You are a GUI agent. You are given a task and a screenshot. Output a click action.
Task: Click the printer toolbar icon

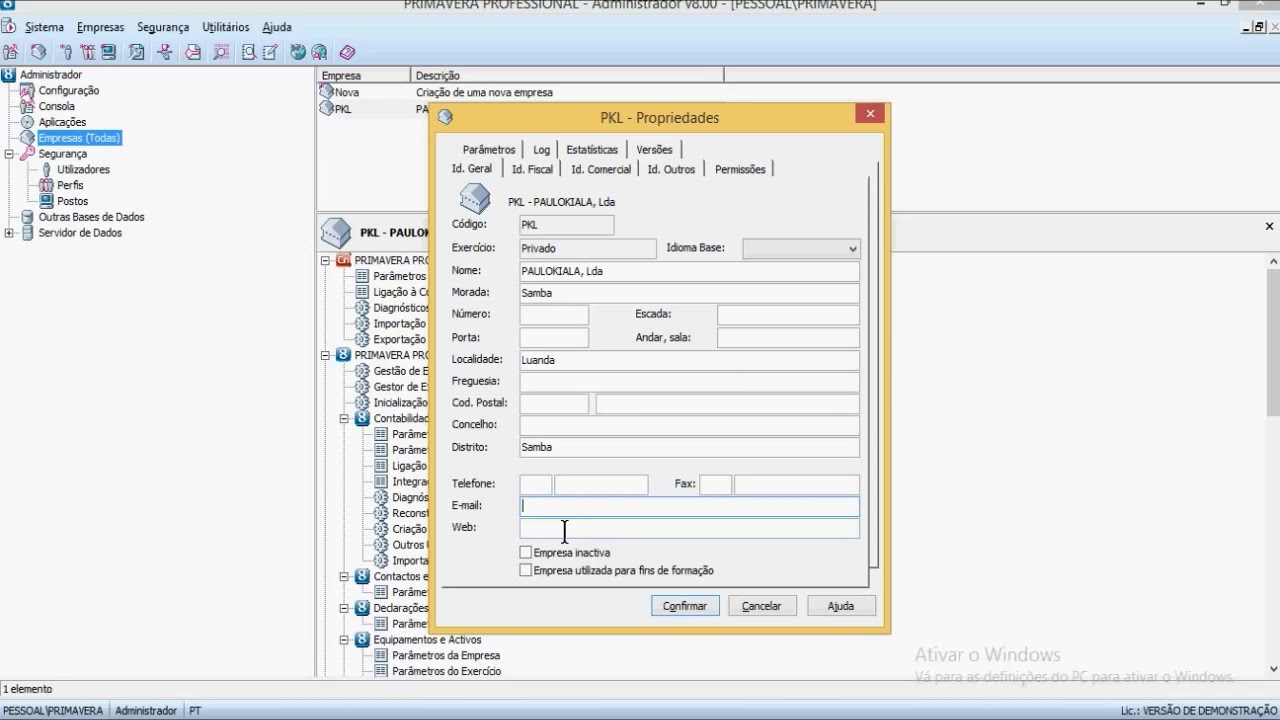(x=193, y=52)
